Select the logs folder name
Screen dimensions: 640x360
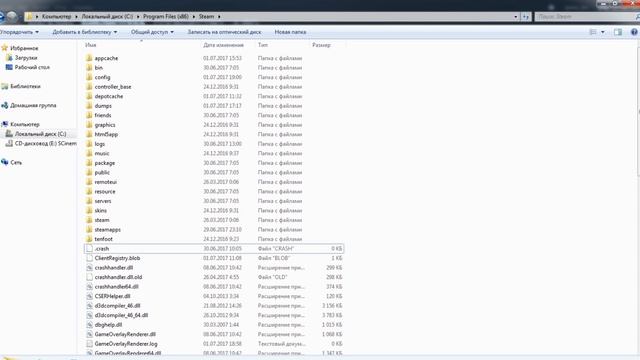(x=100, y=144)
